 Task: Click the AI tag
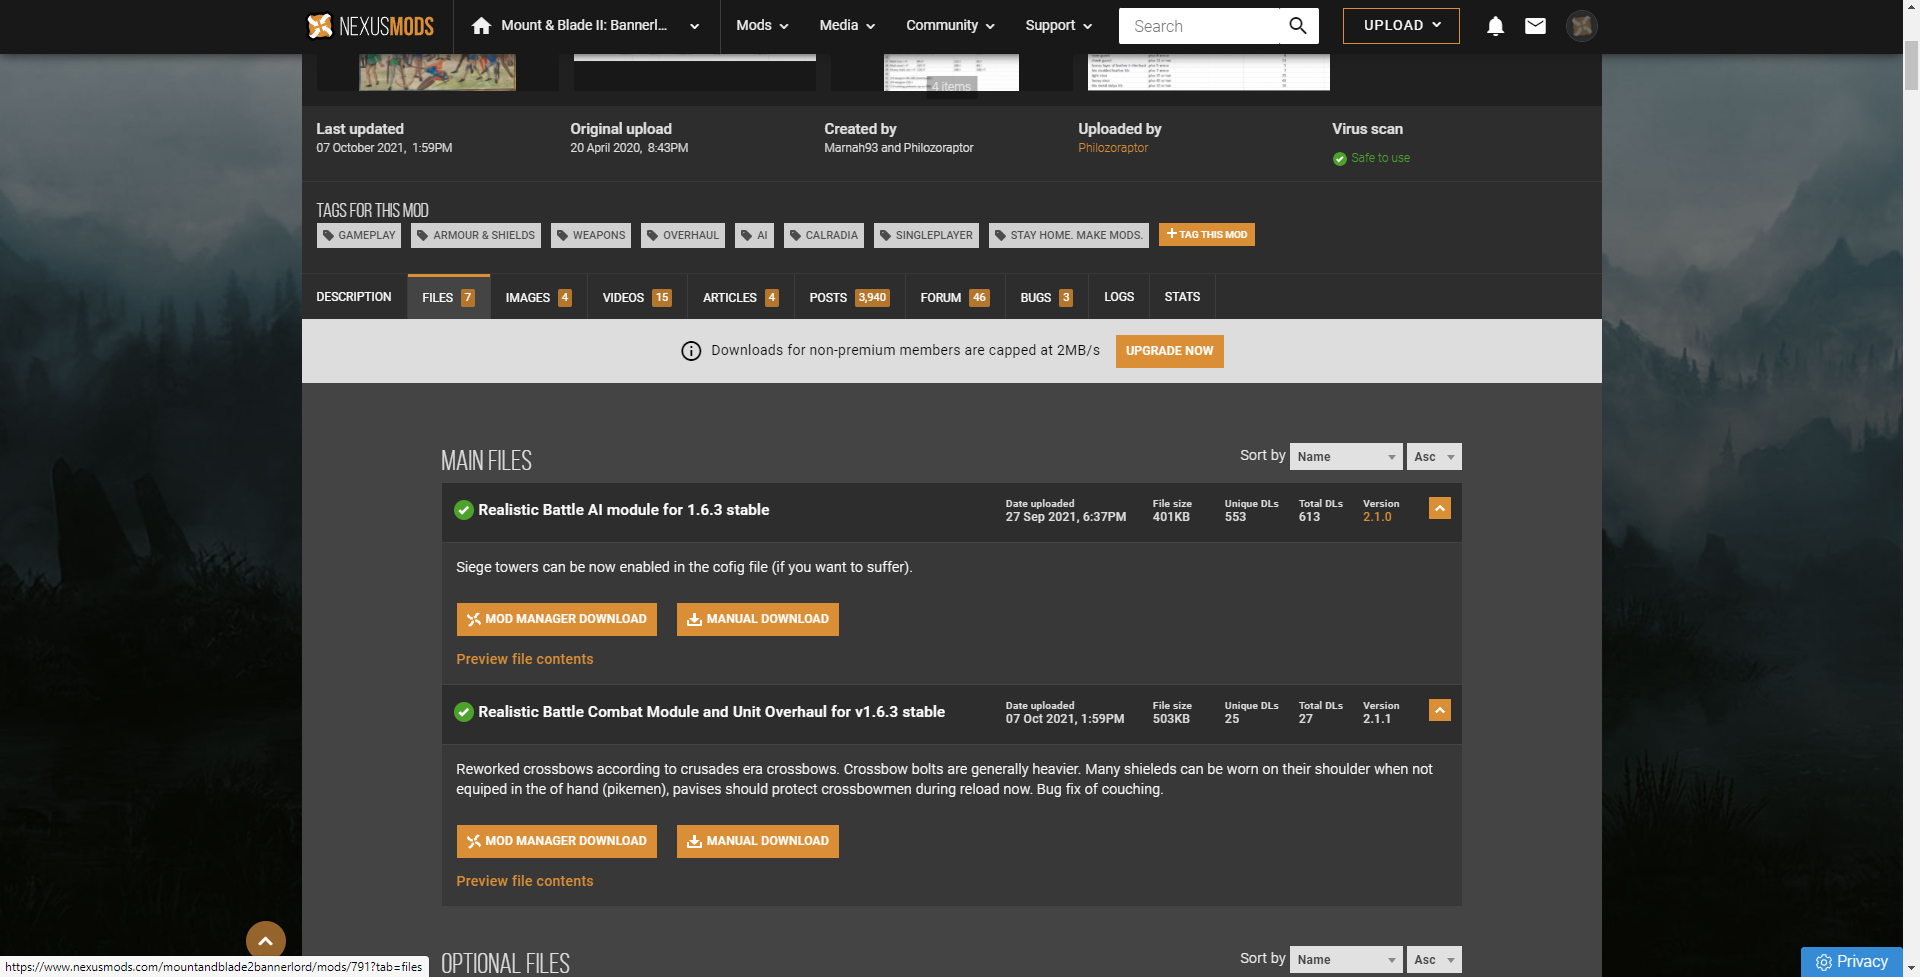[x=754, y=235]
